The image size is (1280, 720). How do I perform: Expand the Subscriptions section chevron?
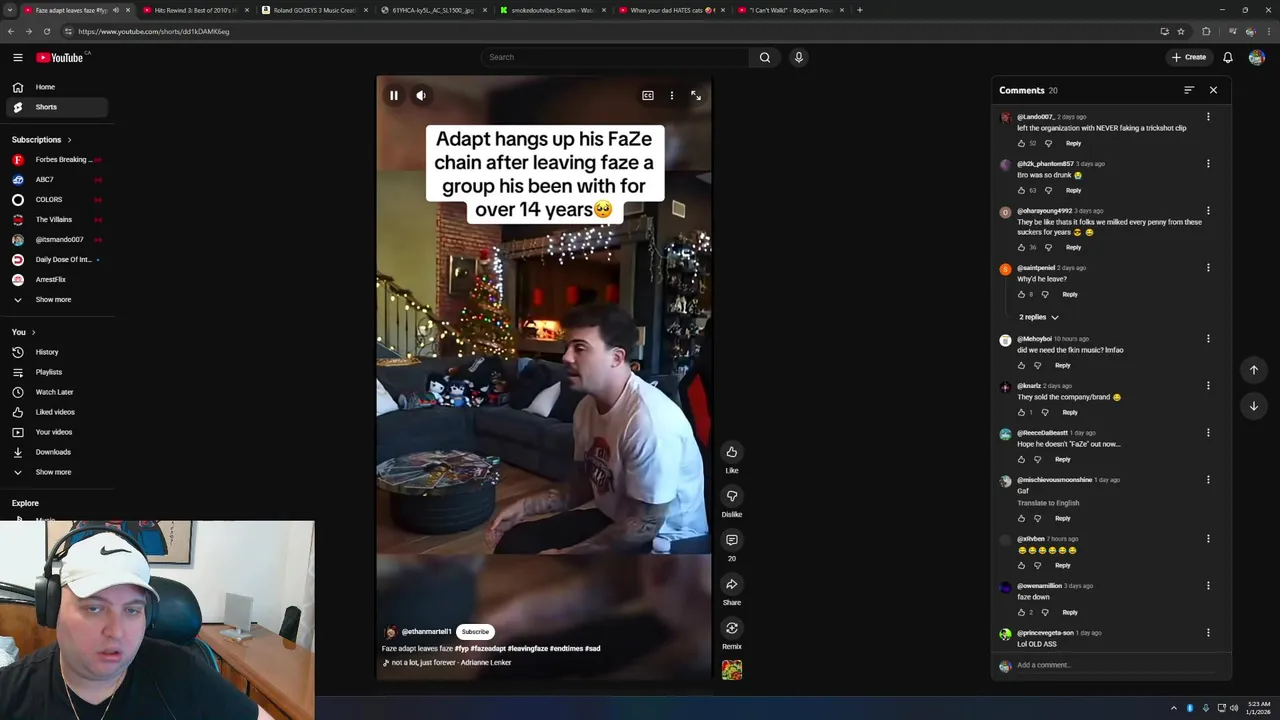pos(69,140)
